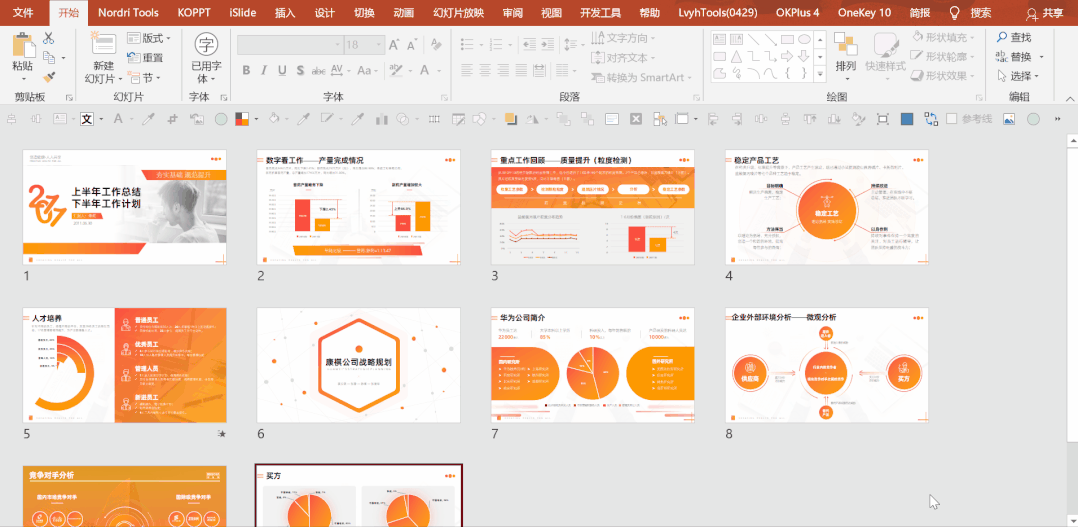1078x527 pixels.
Task: Select slide 6 thumbnail 康祺公司战略规划
Action: pyautogui.click(x=358, y=365)
